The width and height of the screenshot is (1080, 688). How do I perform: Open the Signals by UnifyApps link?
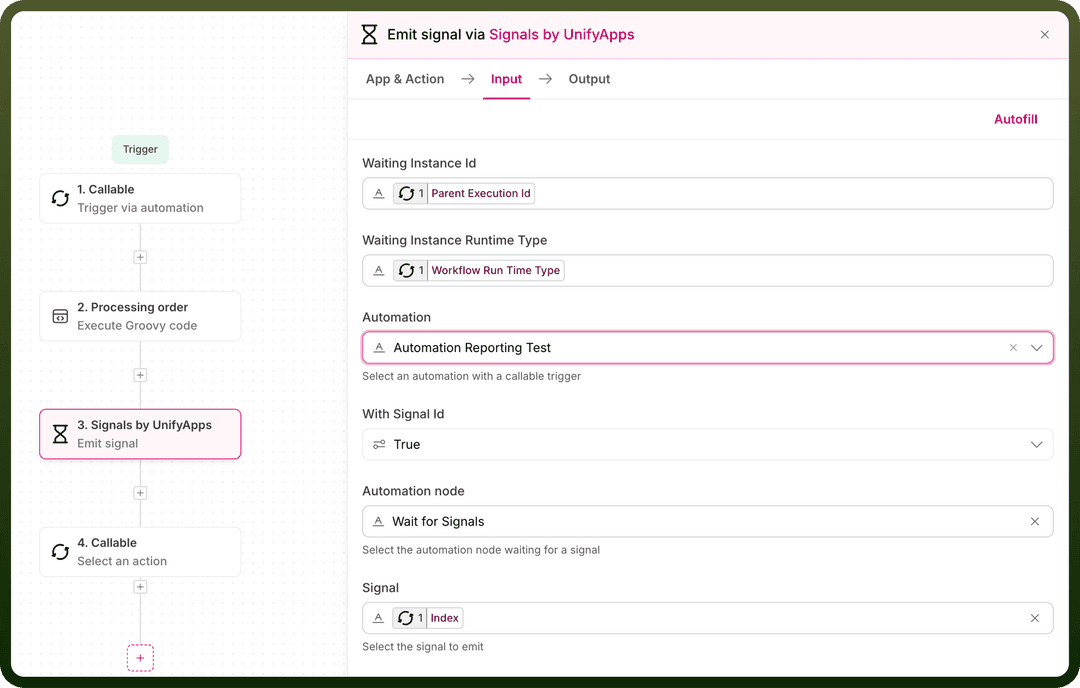click(561, 34)
